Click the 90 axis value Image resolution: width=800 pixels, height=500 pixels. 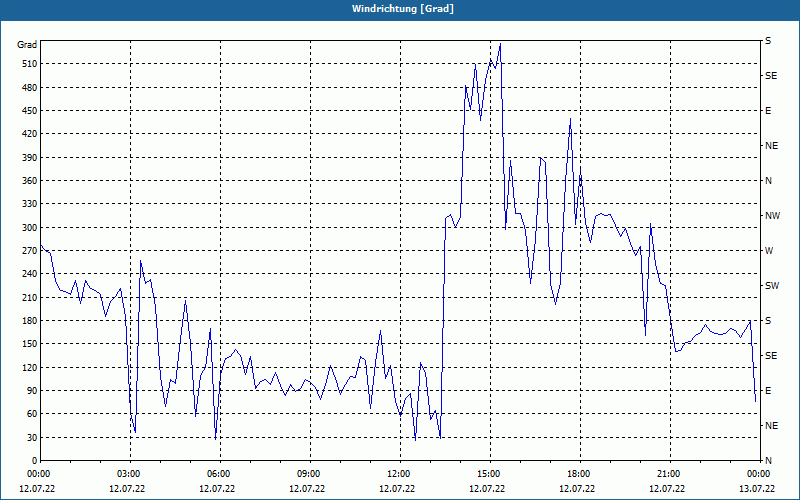coord(32,391)
